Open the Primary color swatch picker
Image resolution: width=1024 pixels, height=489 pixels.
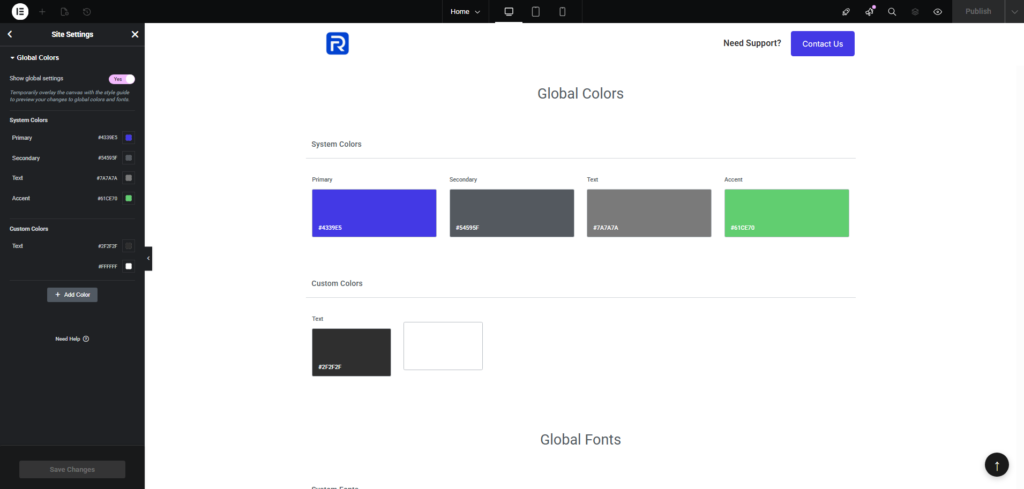pyautogui.click(x=128, y=138)
